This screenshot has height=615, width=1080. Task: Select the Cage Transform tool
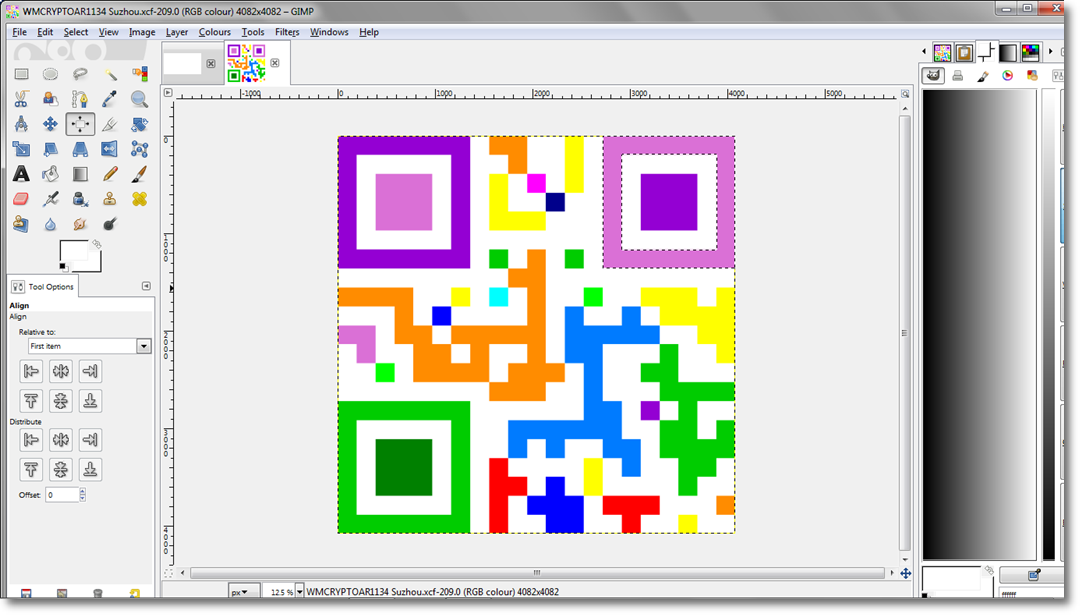point(140,149)
